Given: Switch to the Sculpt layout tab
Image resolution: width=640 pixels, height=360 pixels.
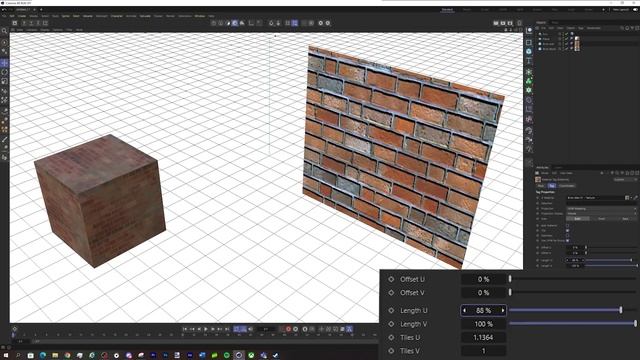Looking at the screenshot, I should [x=484, y=9].
